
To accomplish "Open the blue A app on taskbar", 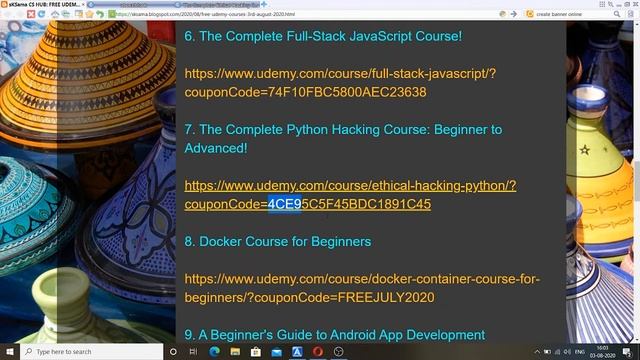I will pyautogui.click(x=297, y=351).
